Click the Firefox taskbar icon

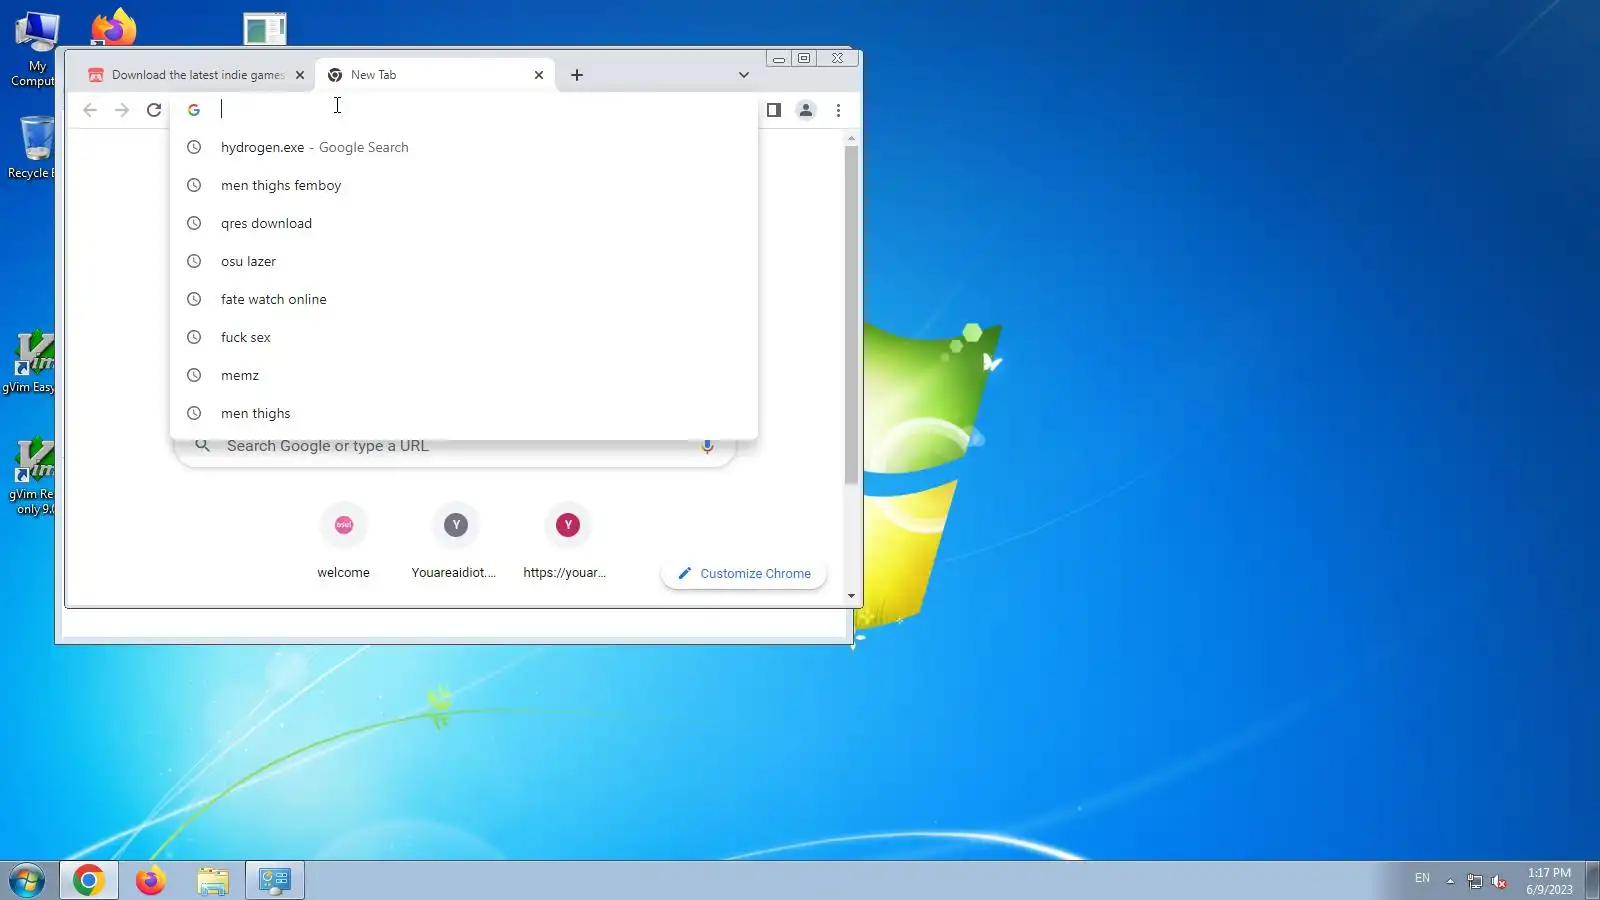click(x=151, y=881)
